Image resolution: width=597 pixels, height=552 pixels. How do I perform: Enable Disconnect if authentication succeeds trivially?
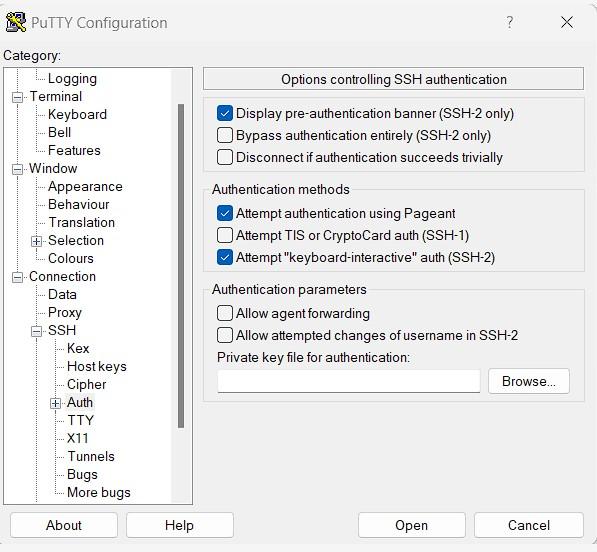[x=225, y=158]
